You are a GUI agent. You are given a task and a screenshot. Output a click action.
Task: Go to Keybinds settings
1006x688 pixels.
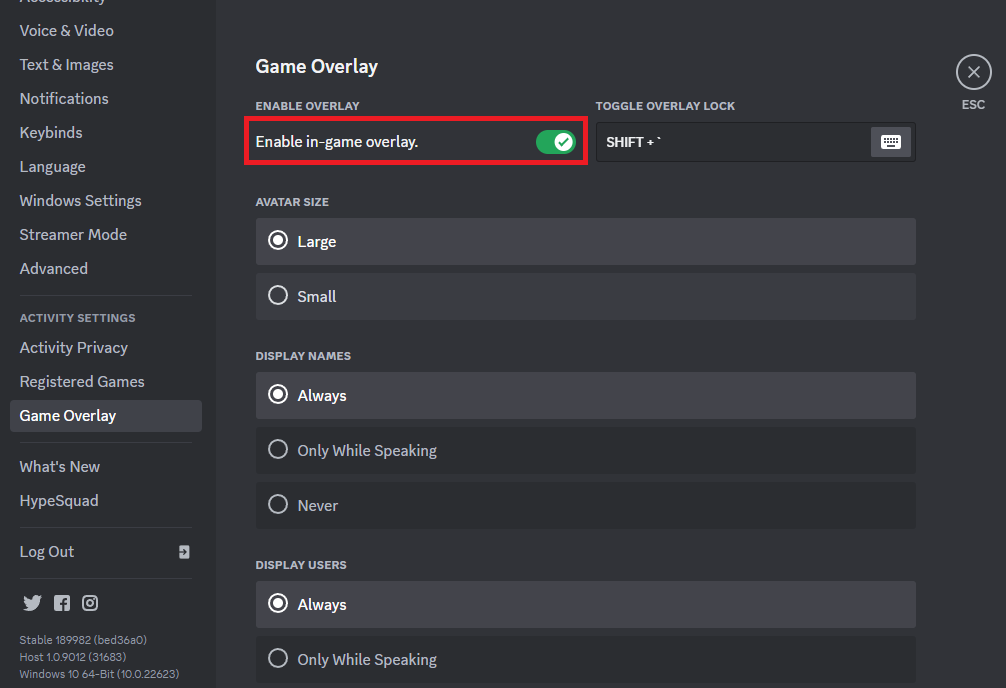51,133
